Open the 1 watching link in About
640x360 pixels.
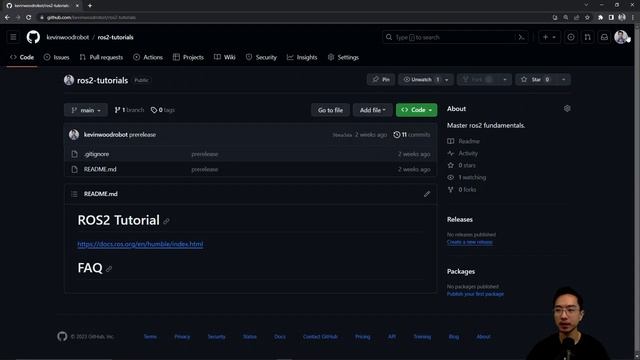467,178
